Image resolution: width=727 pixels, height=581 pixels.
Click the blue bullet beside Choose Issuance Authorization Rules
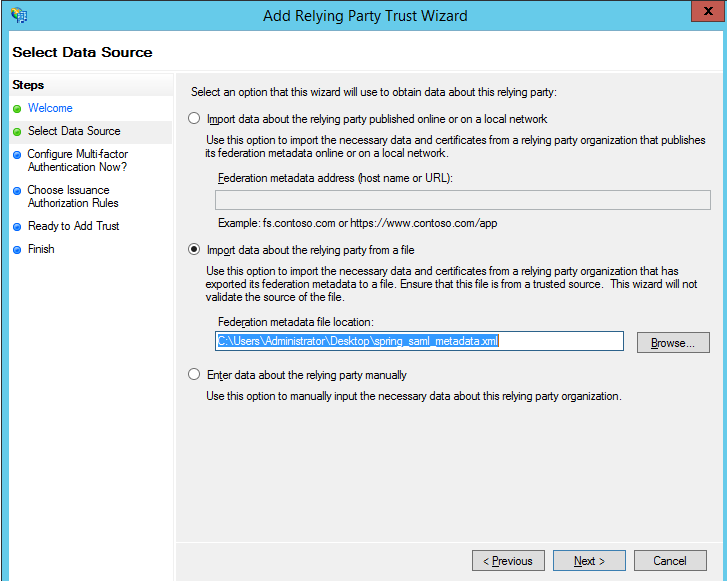coord(17,191)
